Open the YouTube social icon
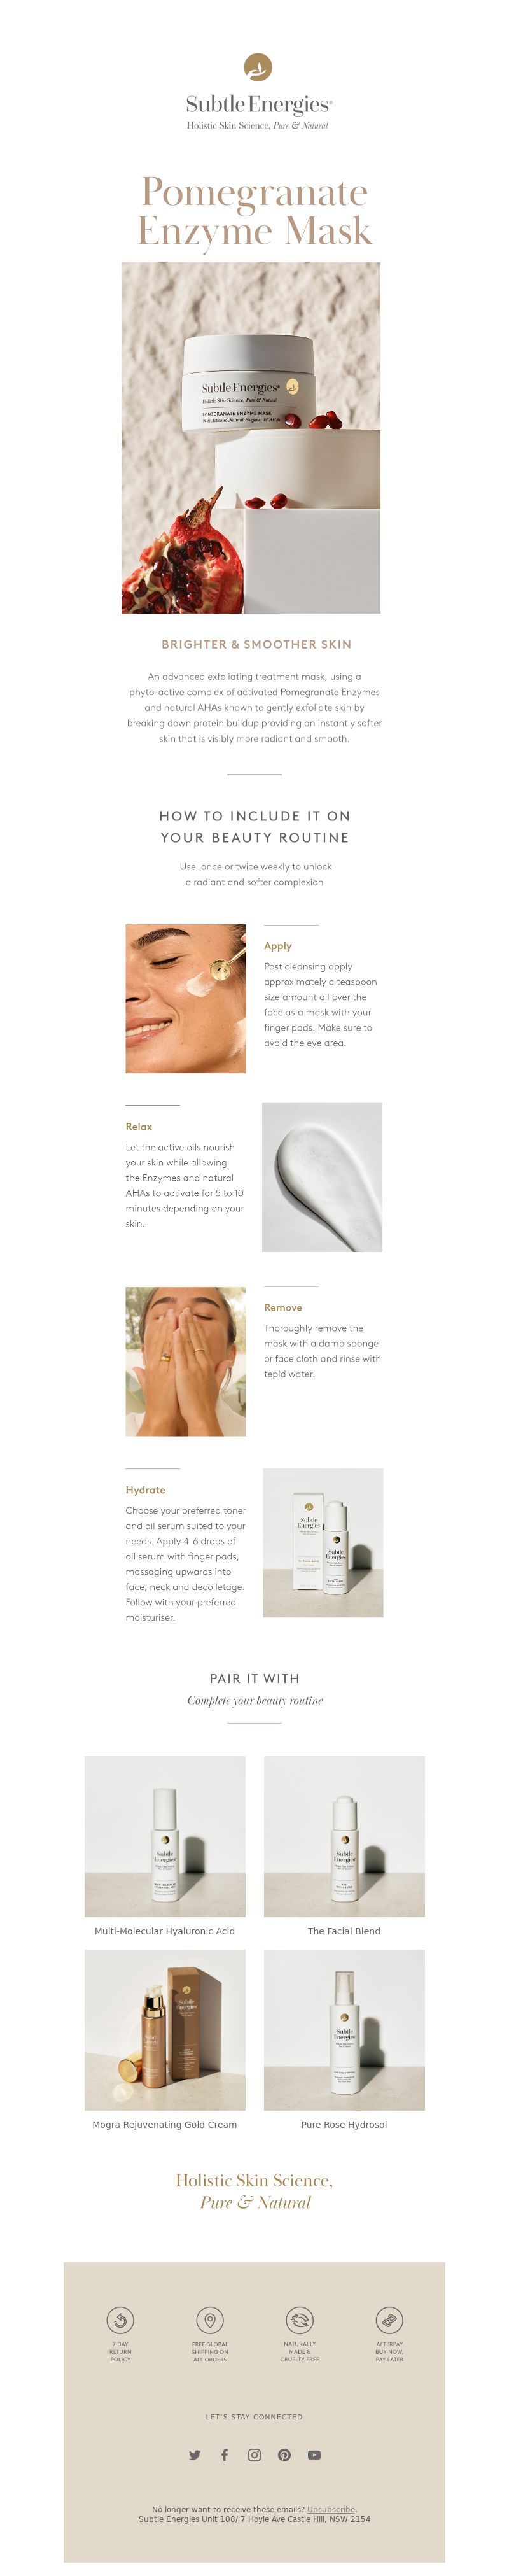This screenshot has height=2576, width=509. [315, 2455]
